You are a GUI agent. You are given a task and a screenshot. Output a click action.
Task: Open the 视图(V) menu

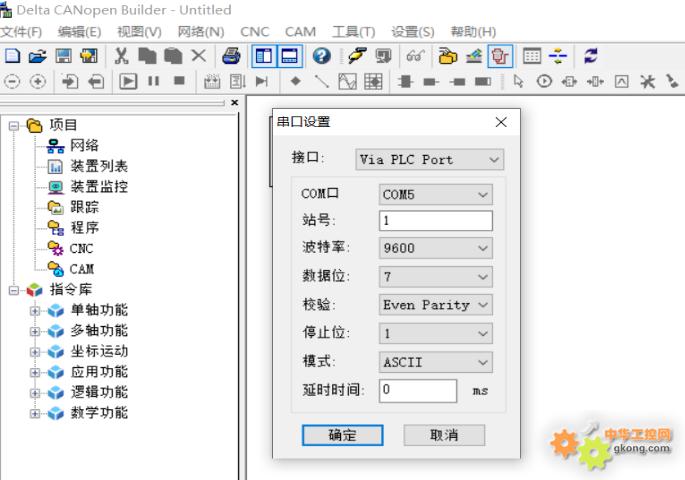(139, 32)
